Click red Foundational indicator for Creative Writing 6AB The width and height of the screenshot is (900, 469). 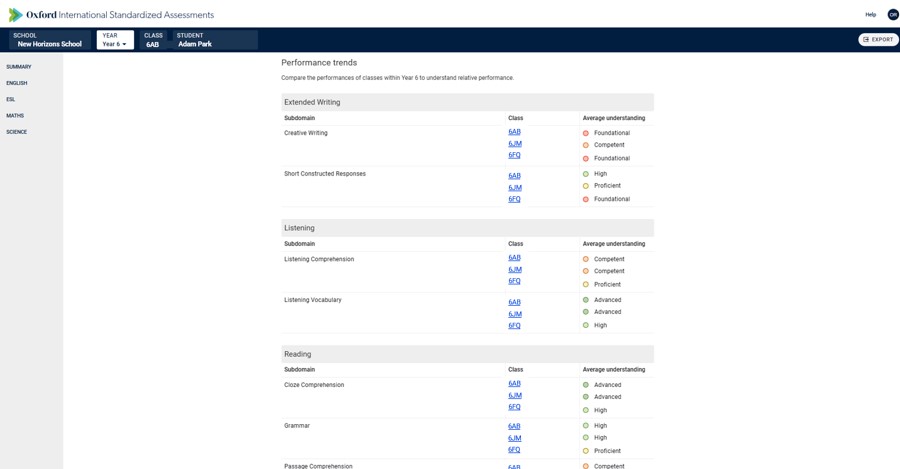(x=585, y=133)
